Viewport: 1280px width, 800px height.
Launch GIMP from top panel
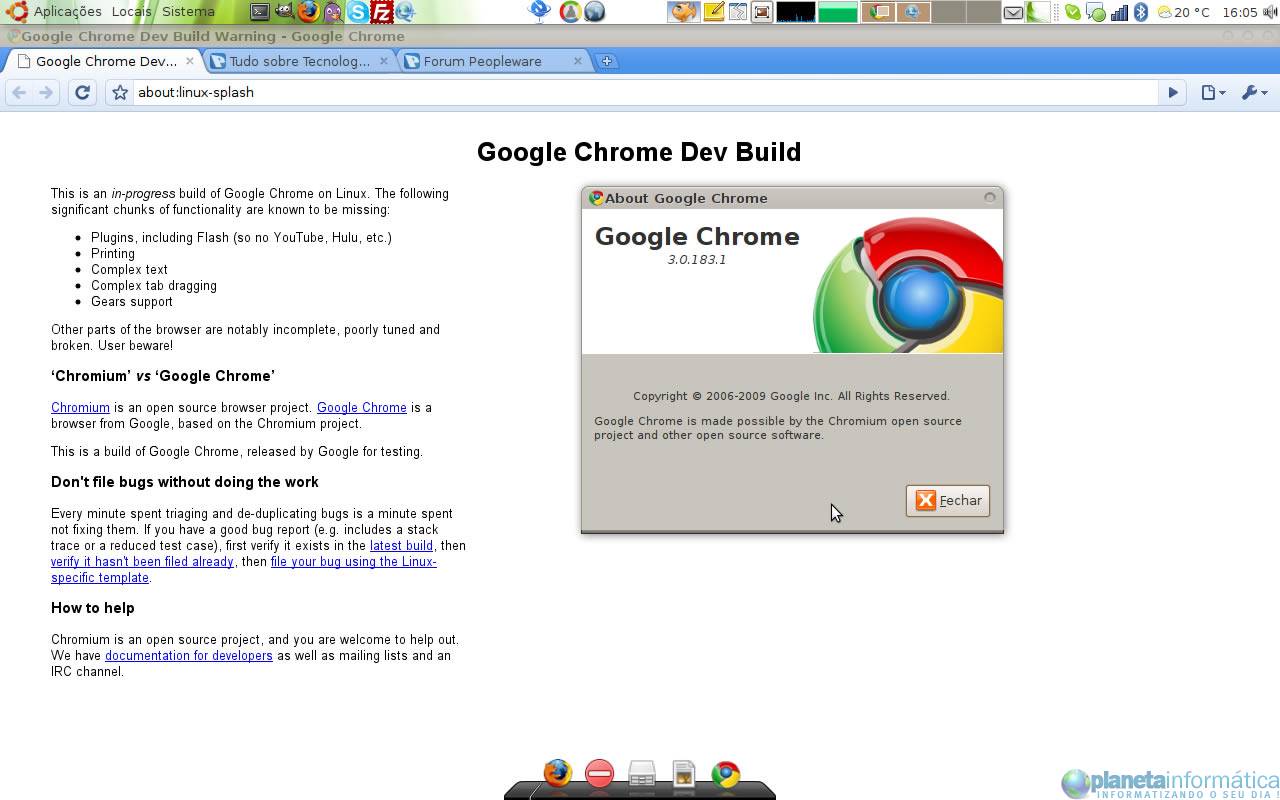(x=284, y=12)
